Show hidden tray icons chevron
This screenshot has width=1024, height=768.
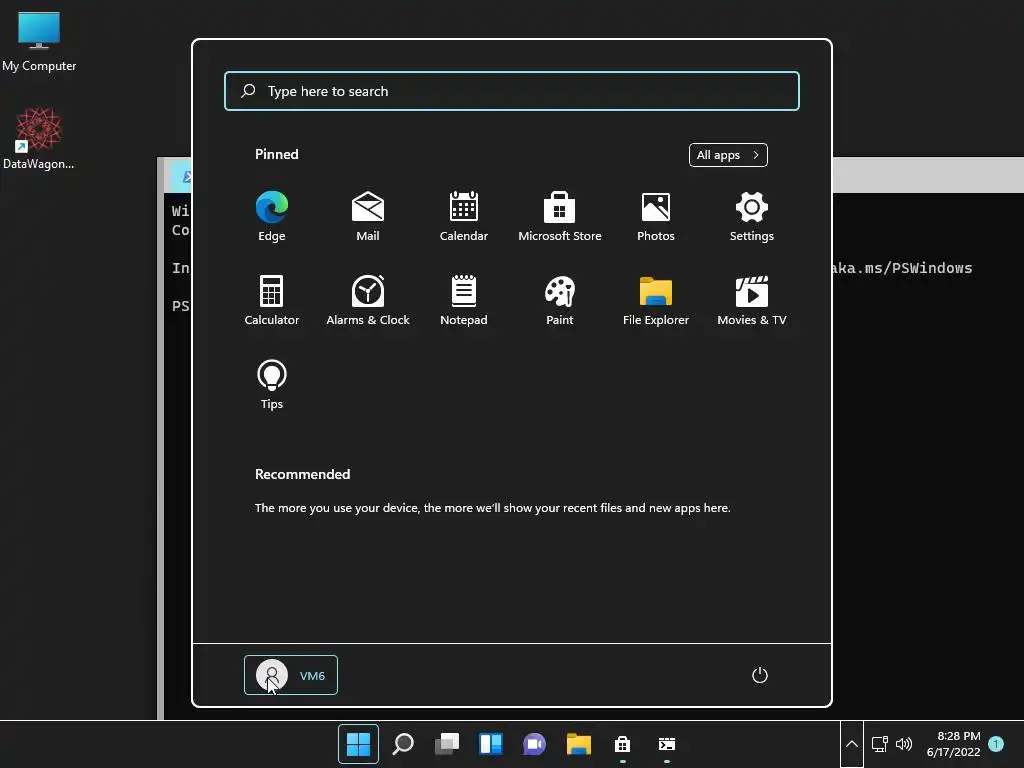tap(852, 744)
